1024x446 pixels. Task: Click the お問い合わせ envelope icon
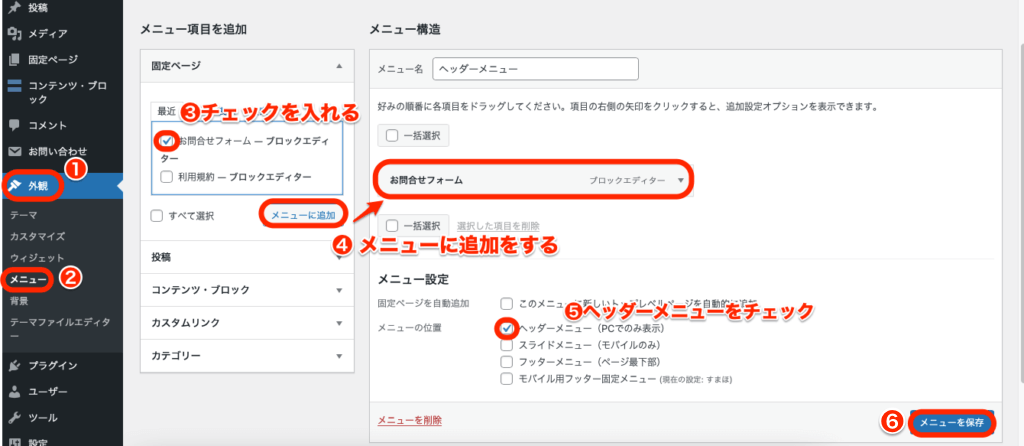click(x=14, y=151)
